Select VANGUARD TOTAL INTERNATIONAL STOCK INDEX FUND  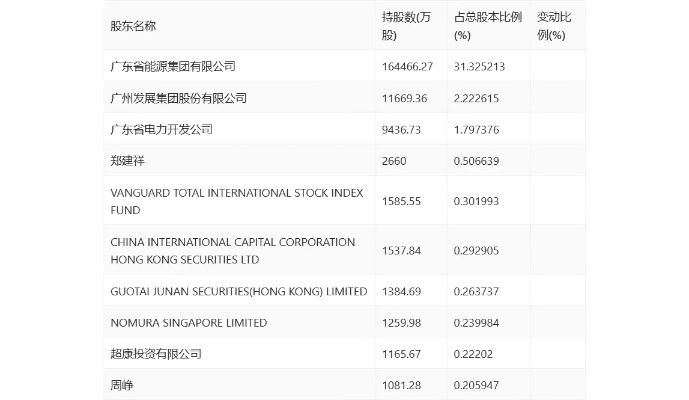pyautogui.click(x=236, y=201)
